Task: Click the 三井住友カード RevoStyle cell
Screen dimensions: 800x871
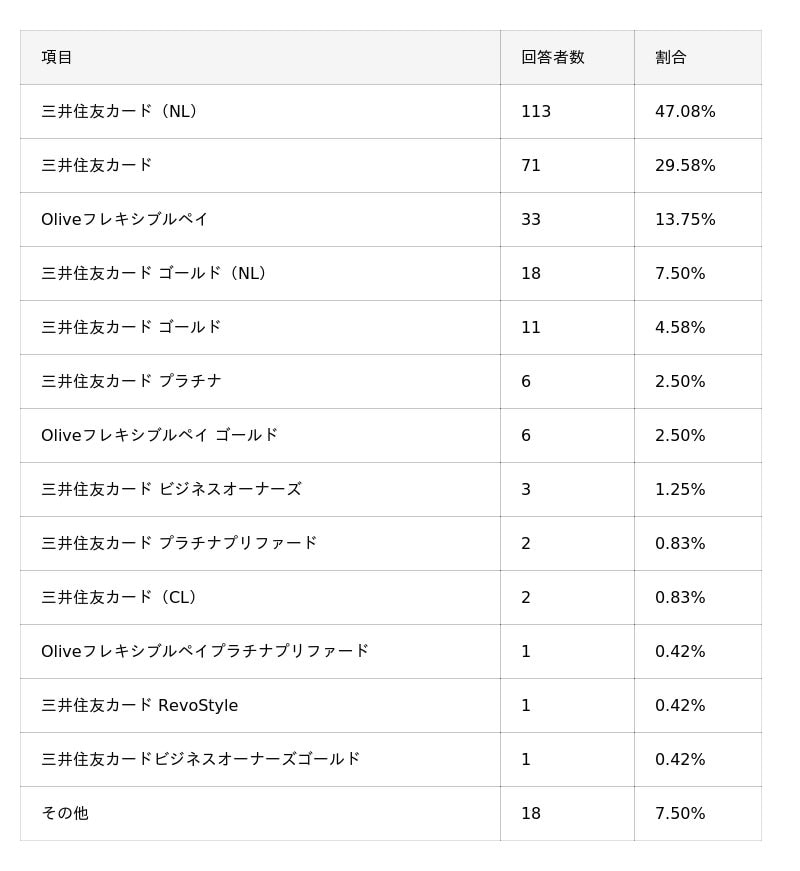Action: point(139,705)
